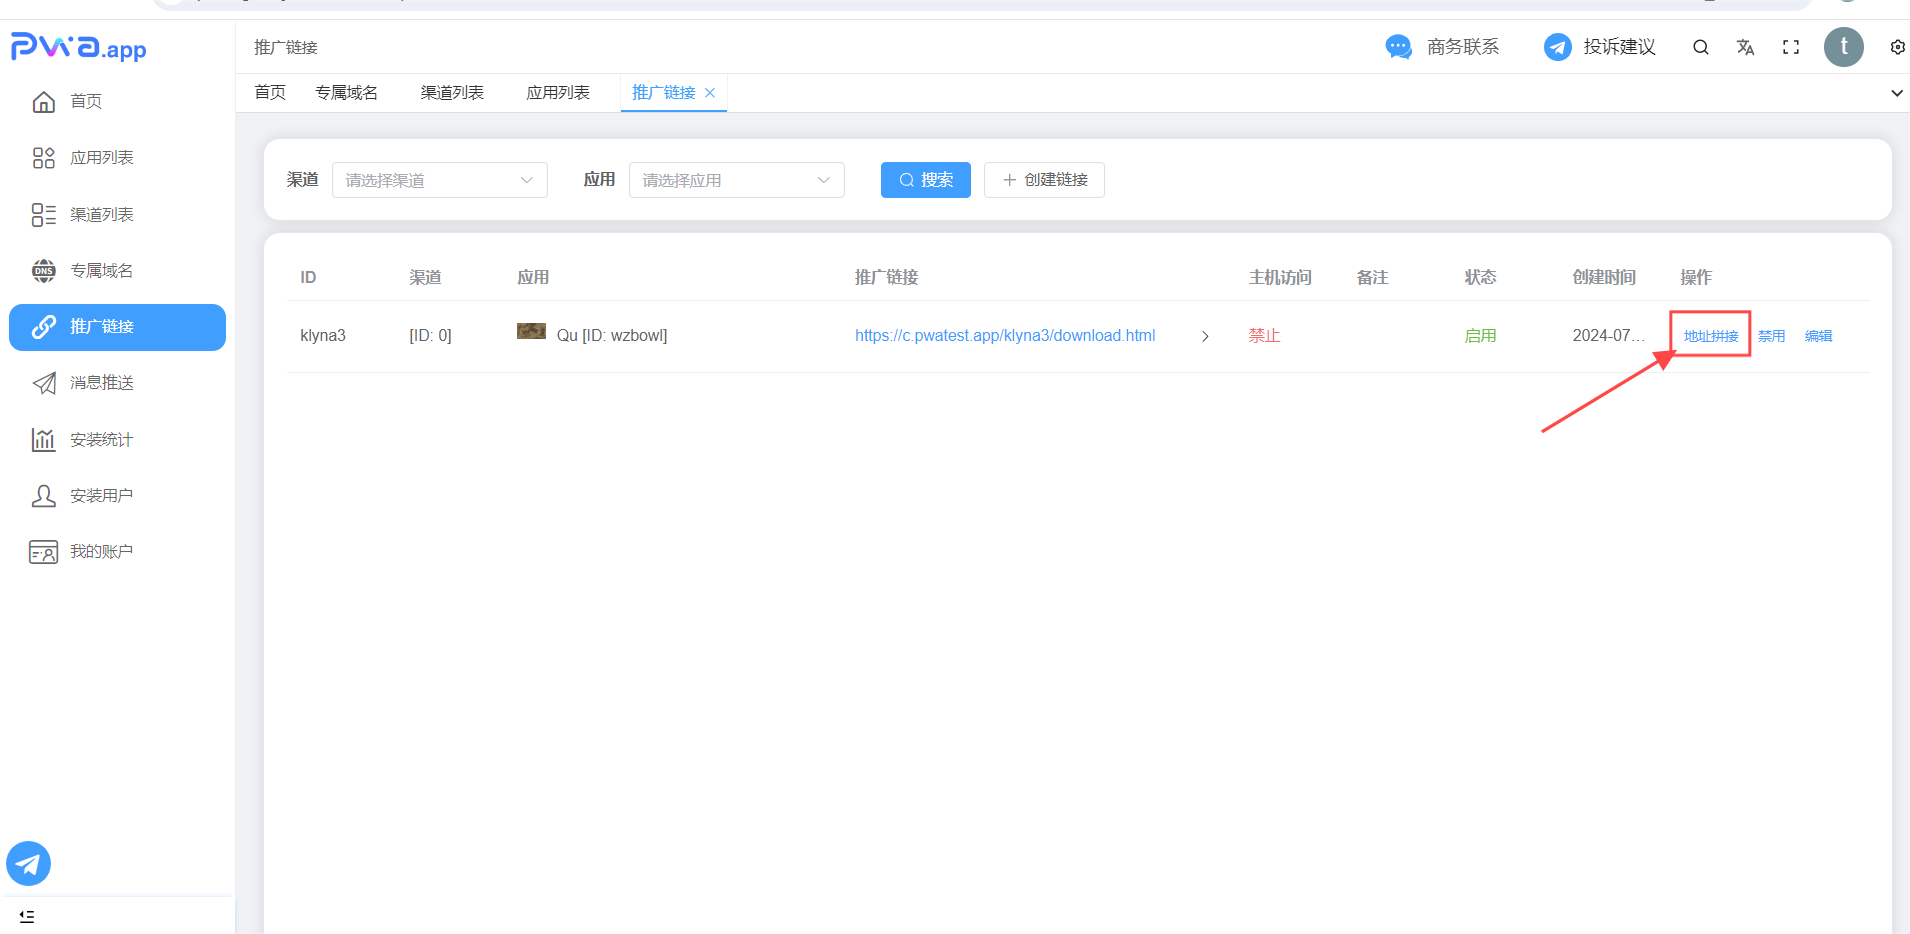Expand the tabs overflow chevron

pos(1896,93)
